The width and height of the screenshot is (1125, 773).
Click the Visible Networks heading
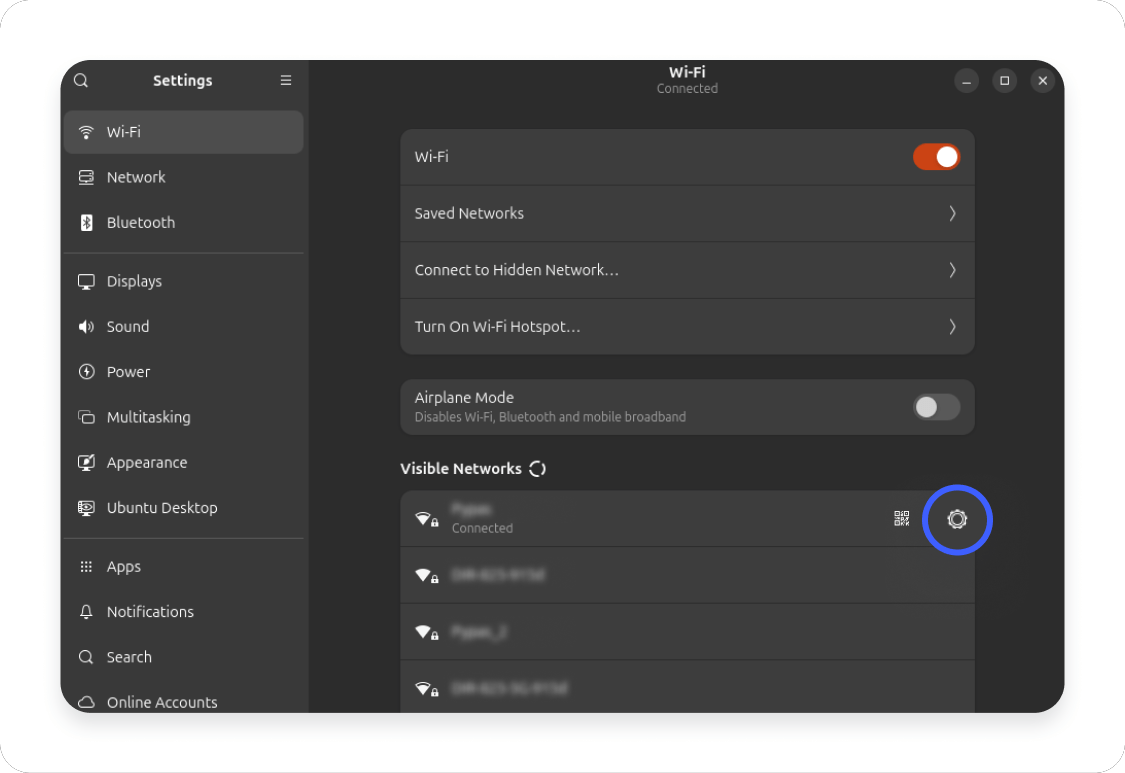click(x=461, y=469)
